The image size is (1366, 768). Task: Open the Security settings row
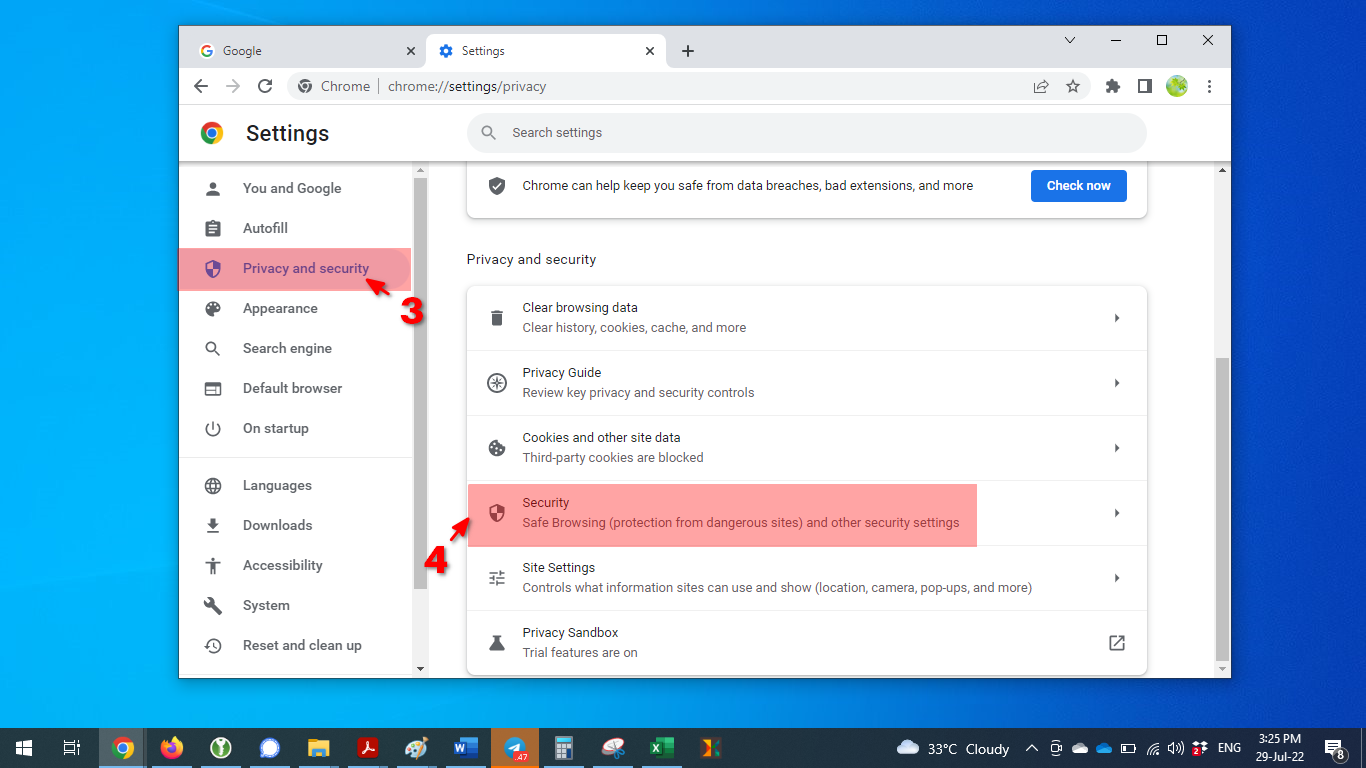(807, 513)
